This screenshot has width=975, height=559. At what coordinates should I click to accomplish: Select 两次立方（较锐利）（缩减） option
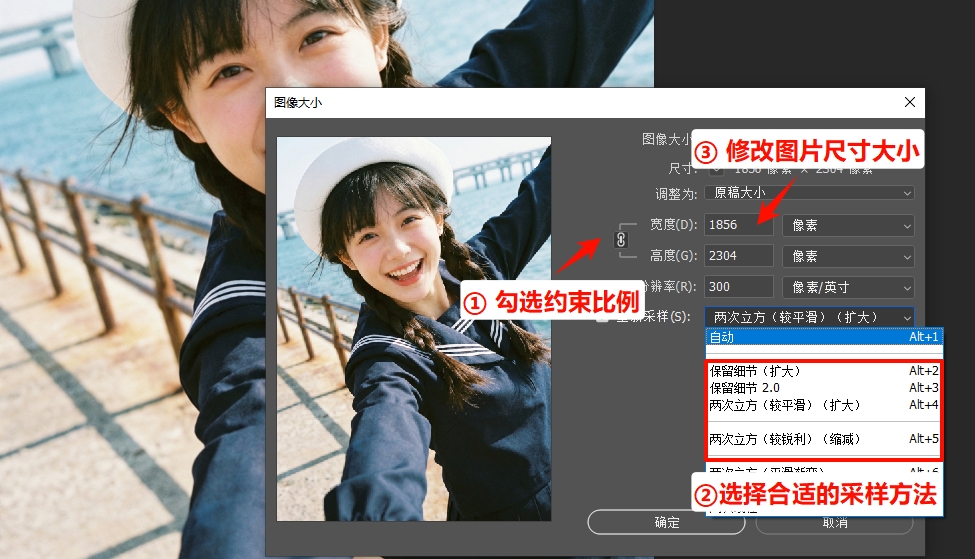point(824,439)
